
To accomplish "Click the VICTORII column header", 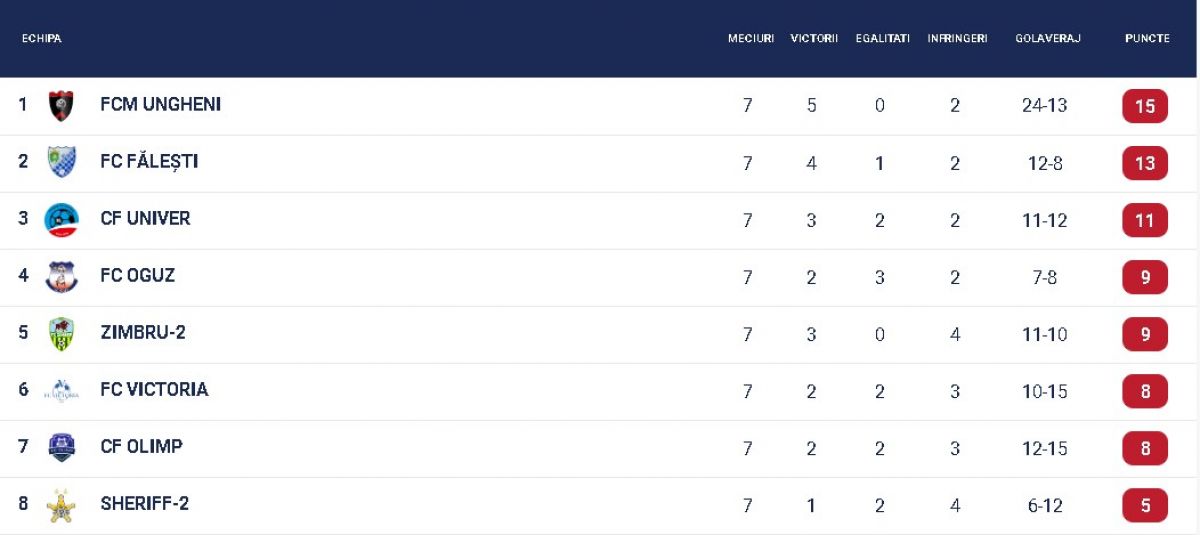I will click(813, 39).
